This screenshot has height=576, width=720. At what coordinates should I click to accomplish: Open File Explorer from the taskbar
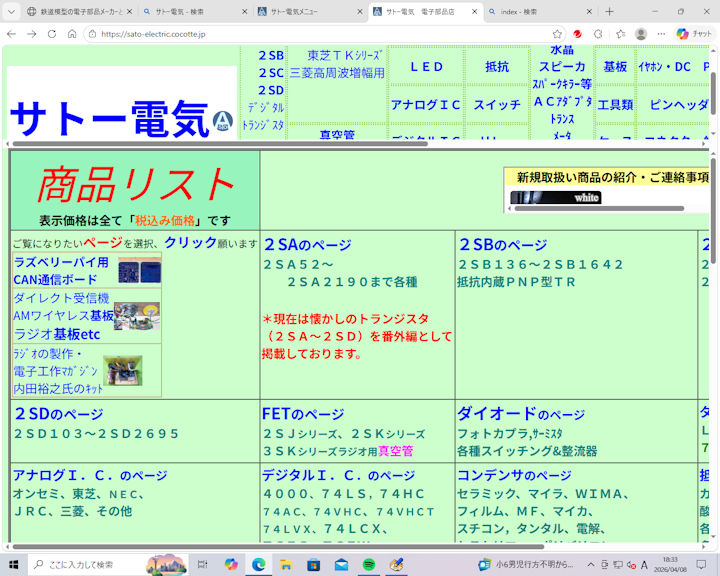click(x=286, y=564)
